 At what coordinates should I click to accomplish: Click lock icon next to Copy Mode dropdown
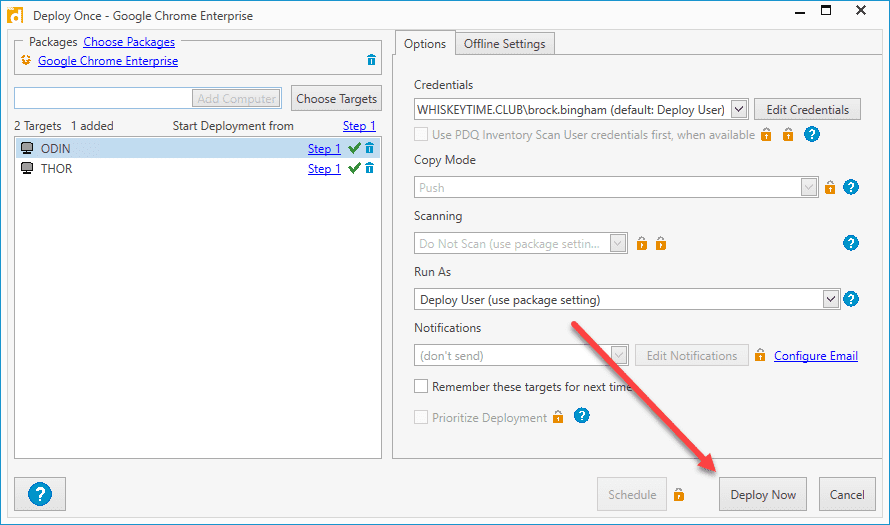(x=830, y=187)
